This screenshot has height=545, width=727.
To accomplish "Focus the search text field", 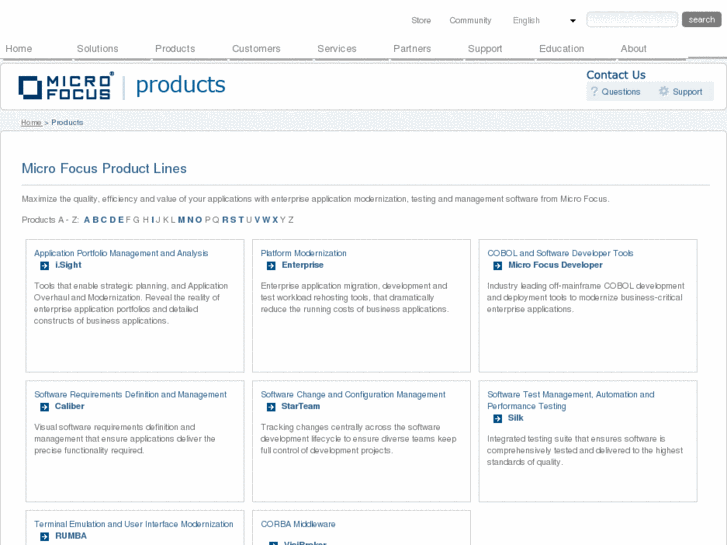I will [x=631, y=20].
